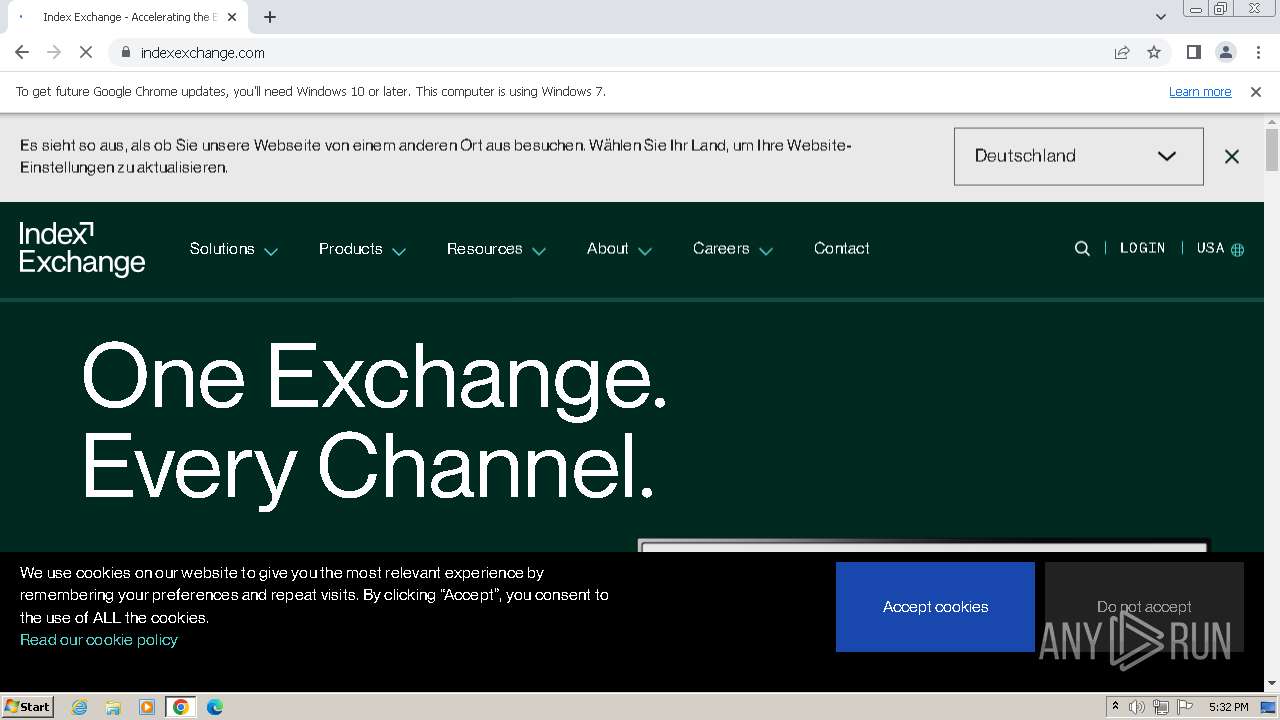
Task: Open the tab search dropdown arrow
Action: pyautogui.click(x=1161, y=17)
